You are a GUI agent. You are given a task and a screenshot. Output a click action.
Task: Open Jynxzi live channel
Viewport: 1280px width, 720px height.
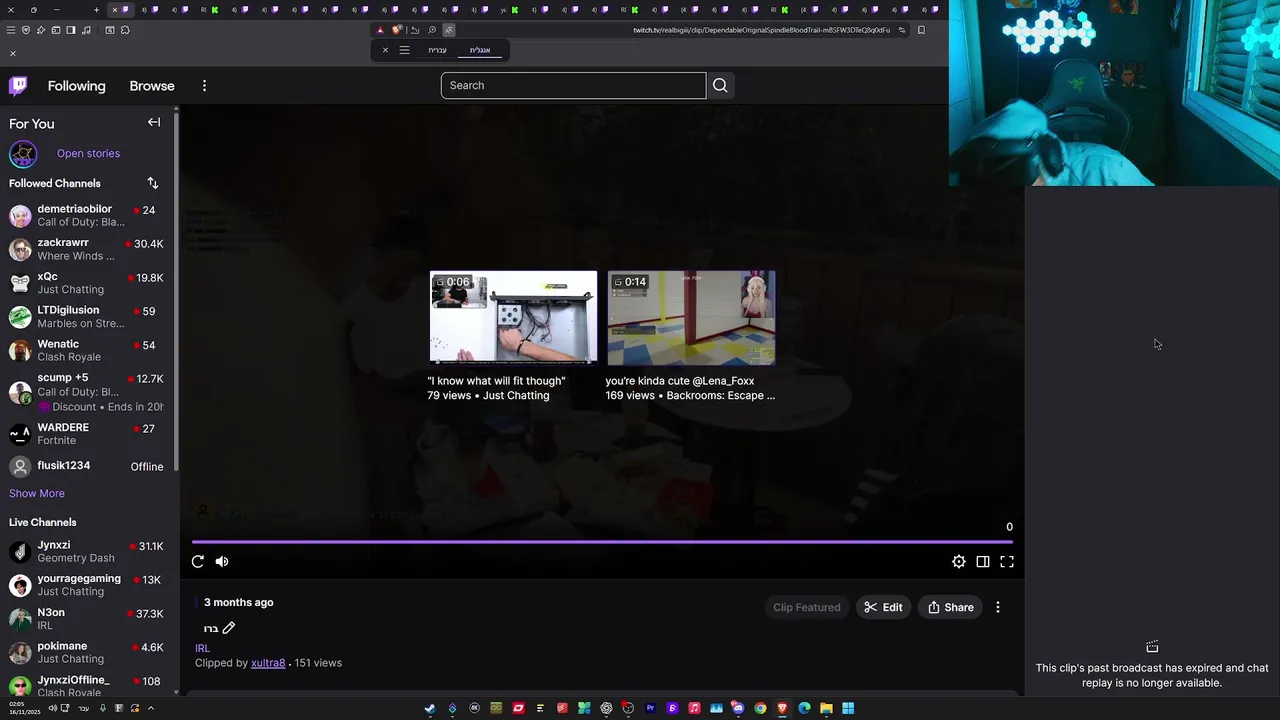click(x=88, y=551)
